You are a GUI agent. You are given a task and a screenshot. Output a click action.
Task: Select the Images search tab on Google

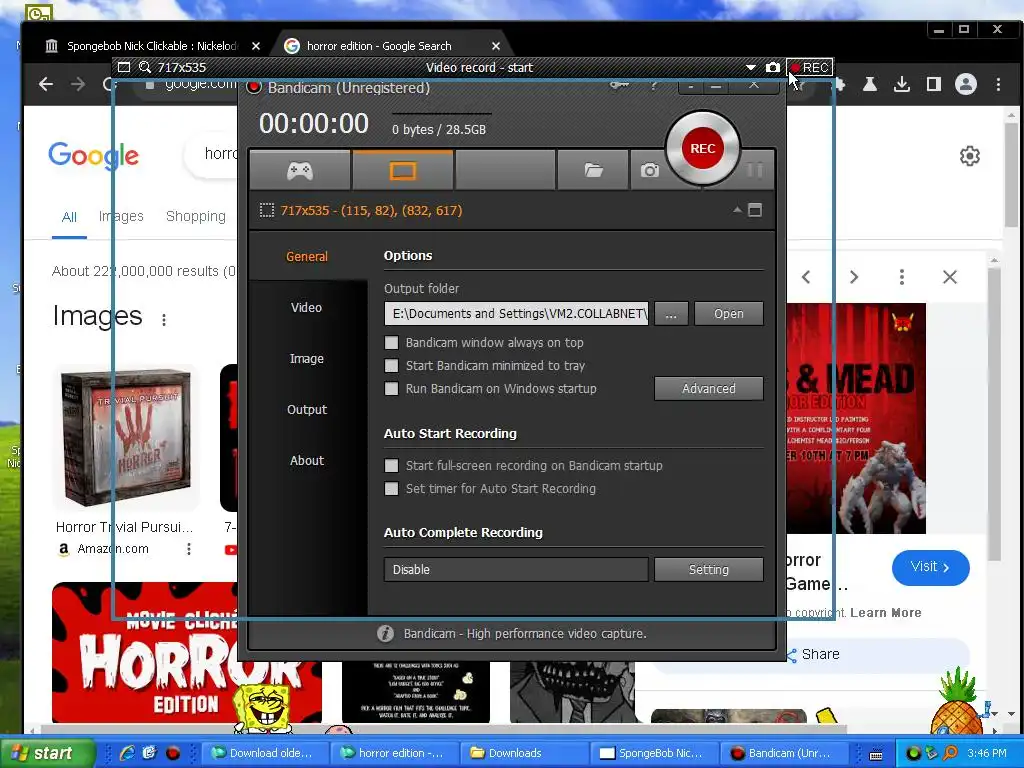pos(121,216)
